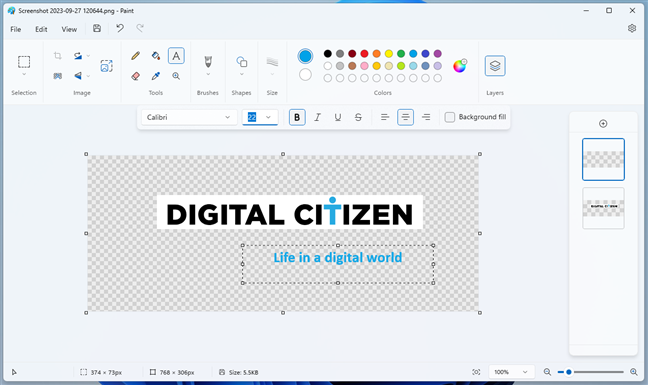Activate the Text tool
Viewport: 648px width, 385px height.
176,56
